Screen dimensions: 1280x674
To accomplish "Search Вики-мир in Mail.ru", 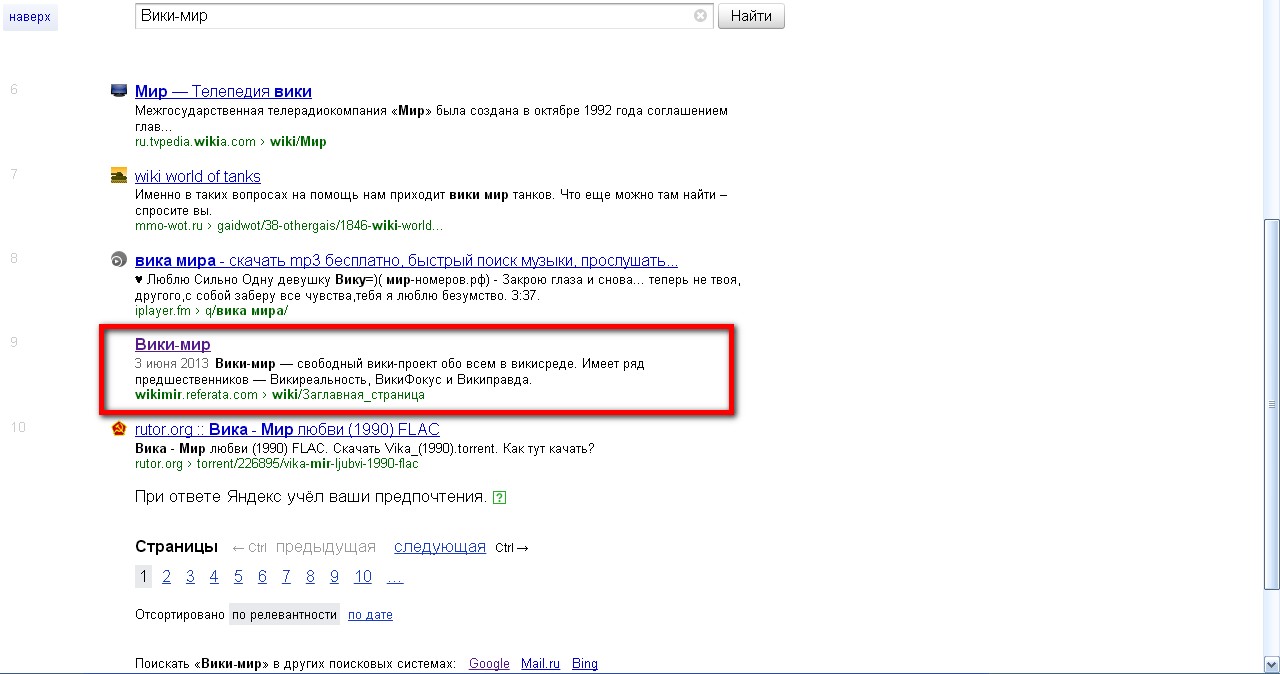I will pyautogui.click(x=540, y=664).
